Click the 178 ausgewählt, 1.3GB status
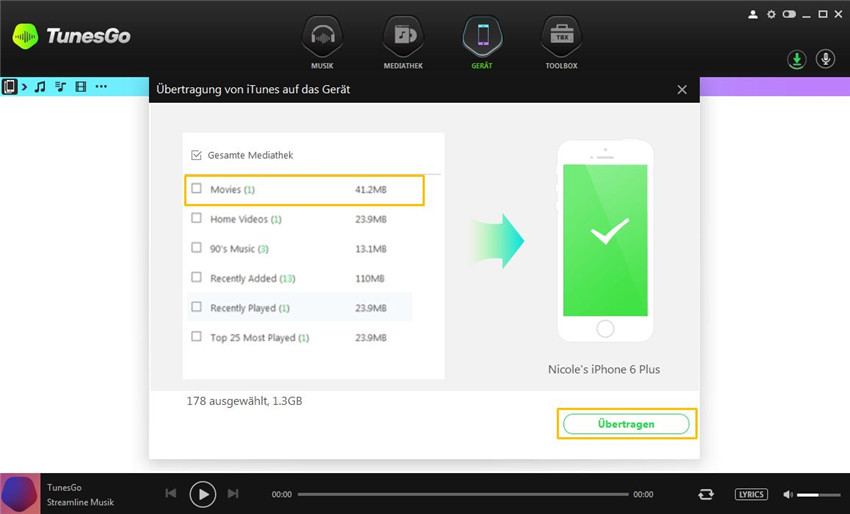The image size is (850, 514). (x=244, y=401)
